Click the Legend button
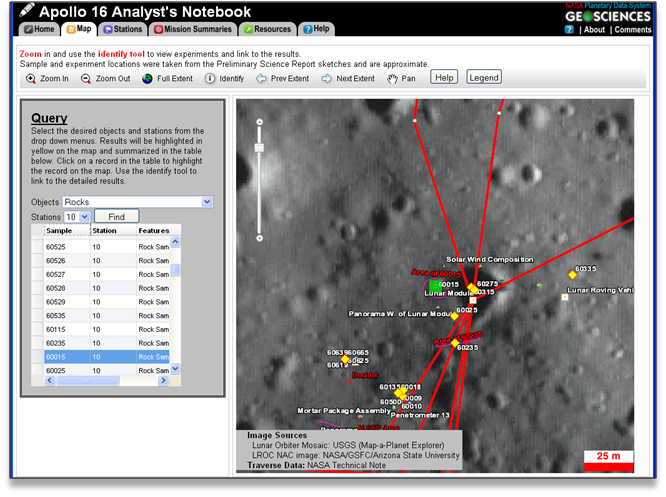 [x=484, y=78]
